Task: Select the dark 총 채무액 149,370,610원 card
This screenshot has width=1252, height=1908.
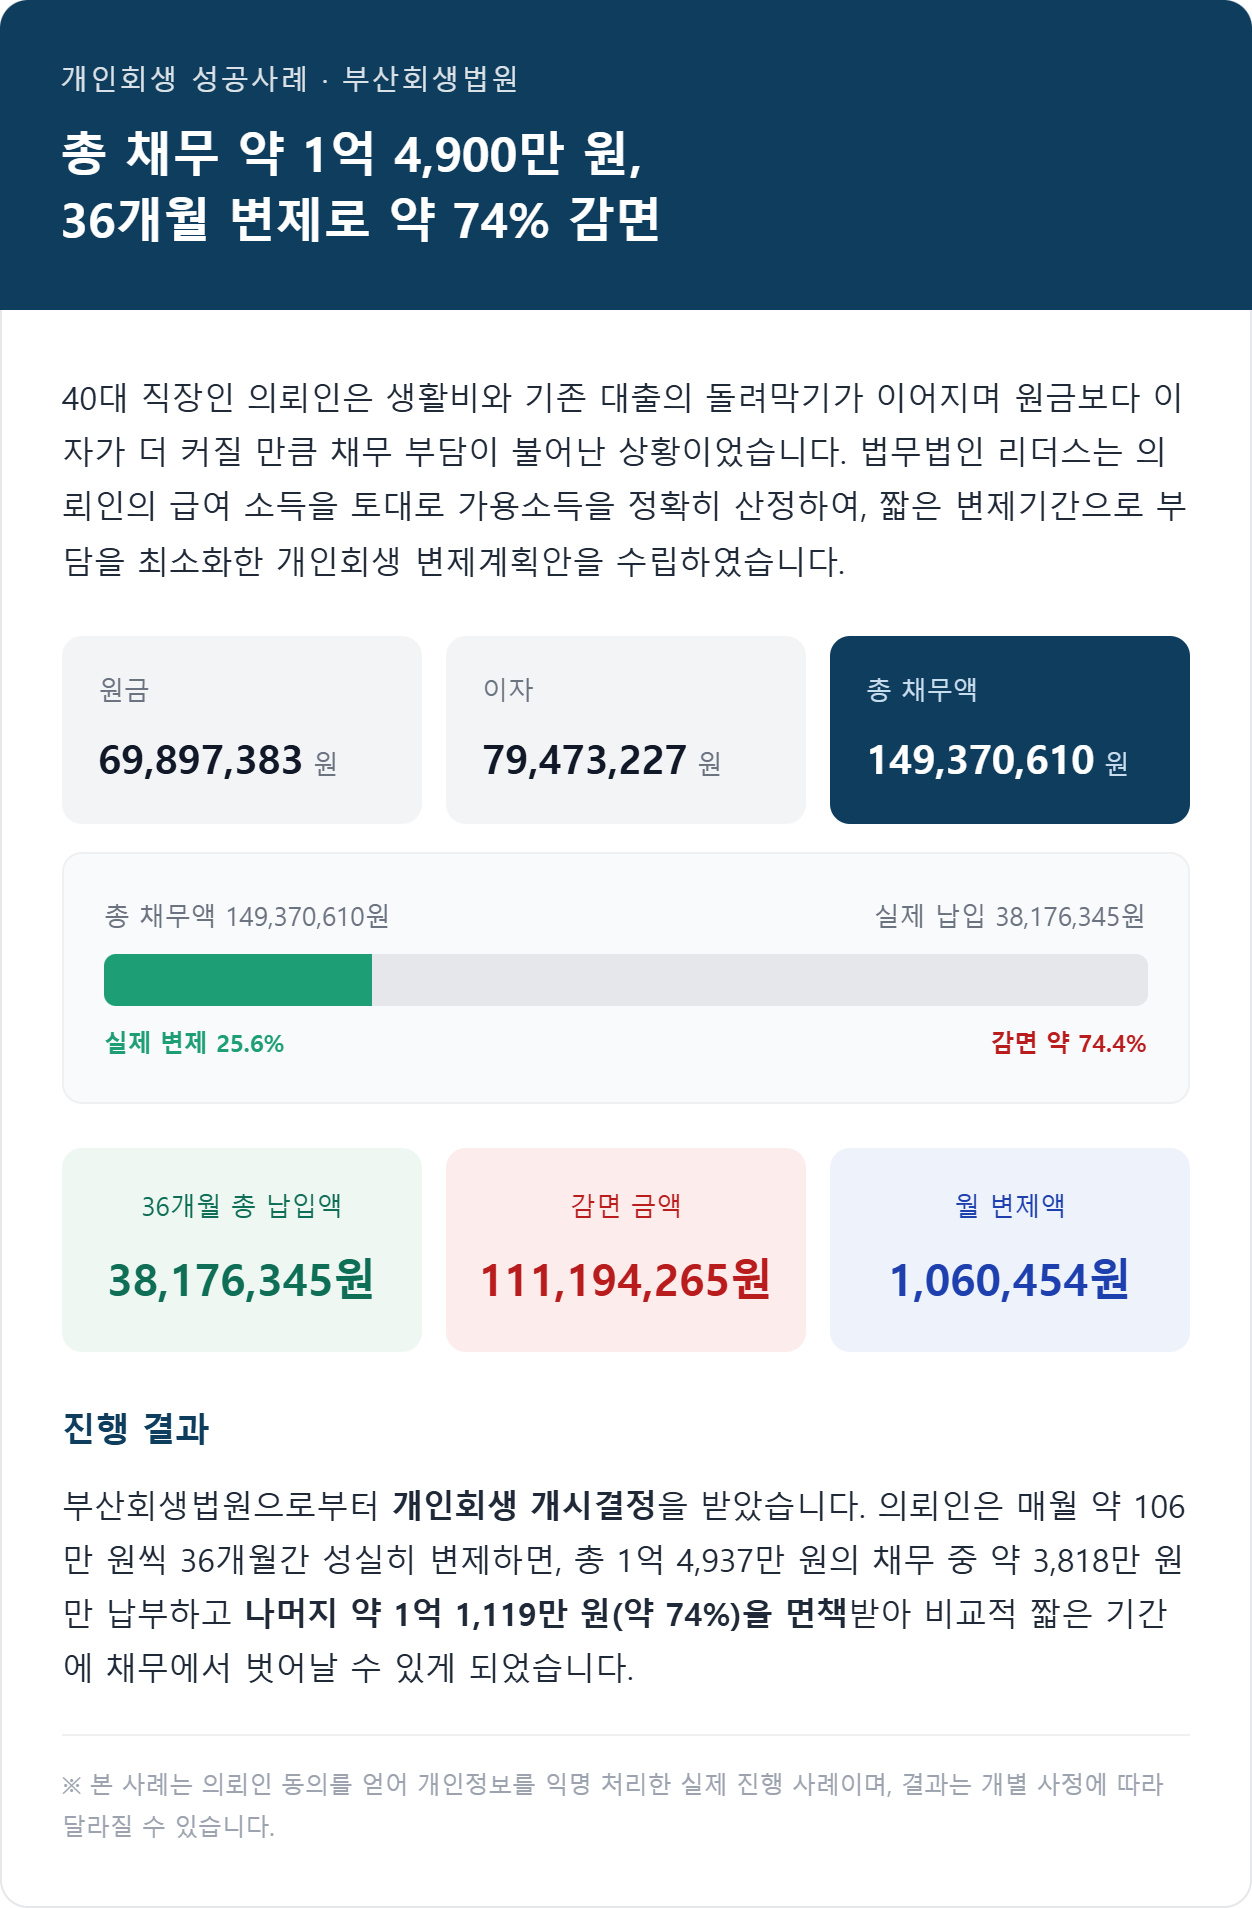Action: 1010,730
